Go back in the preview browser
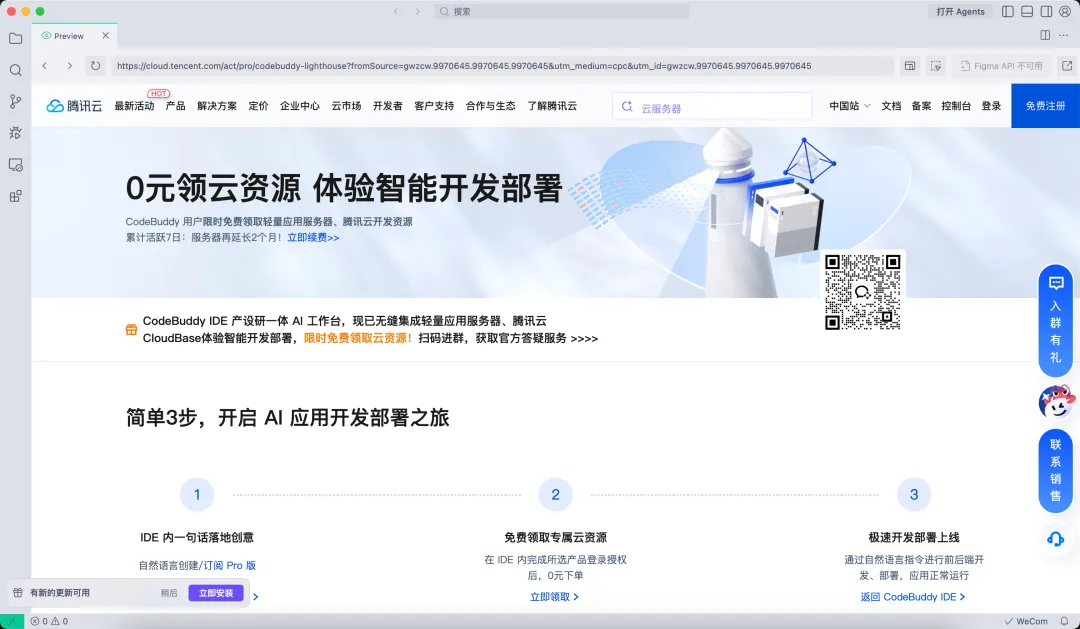 pyautogui.click(x=45, y=65)
